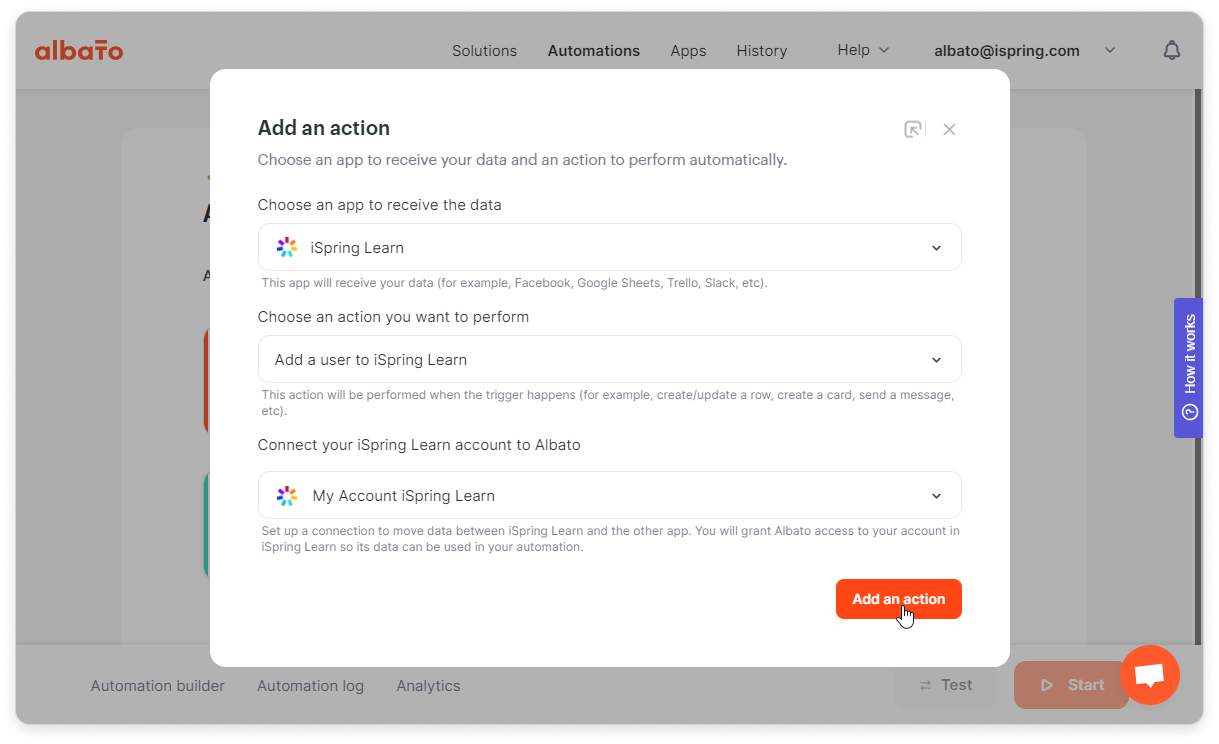
Task: Click the iSpring Learn app logo icon
Action: [287, 247]
